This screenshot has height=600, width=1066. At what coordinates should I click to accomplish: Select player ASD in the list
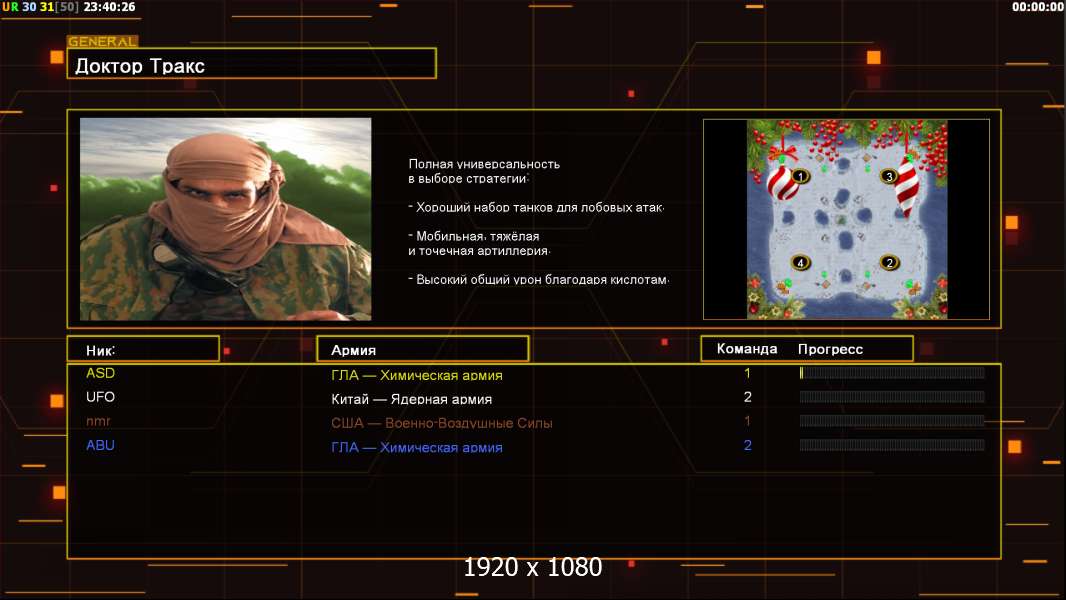click(x=100, y=373)
